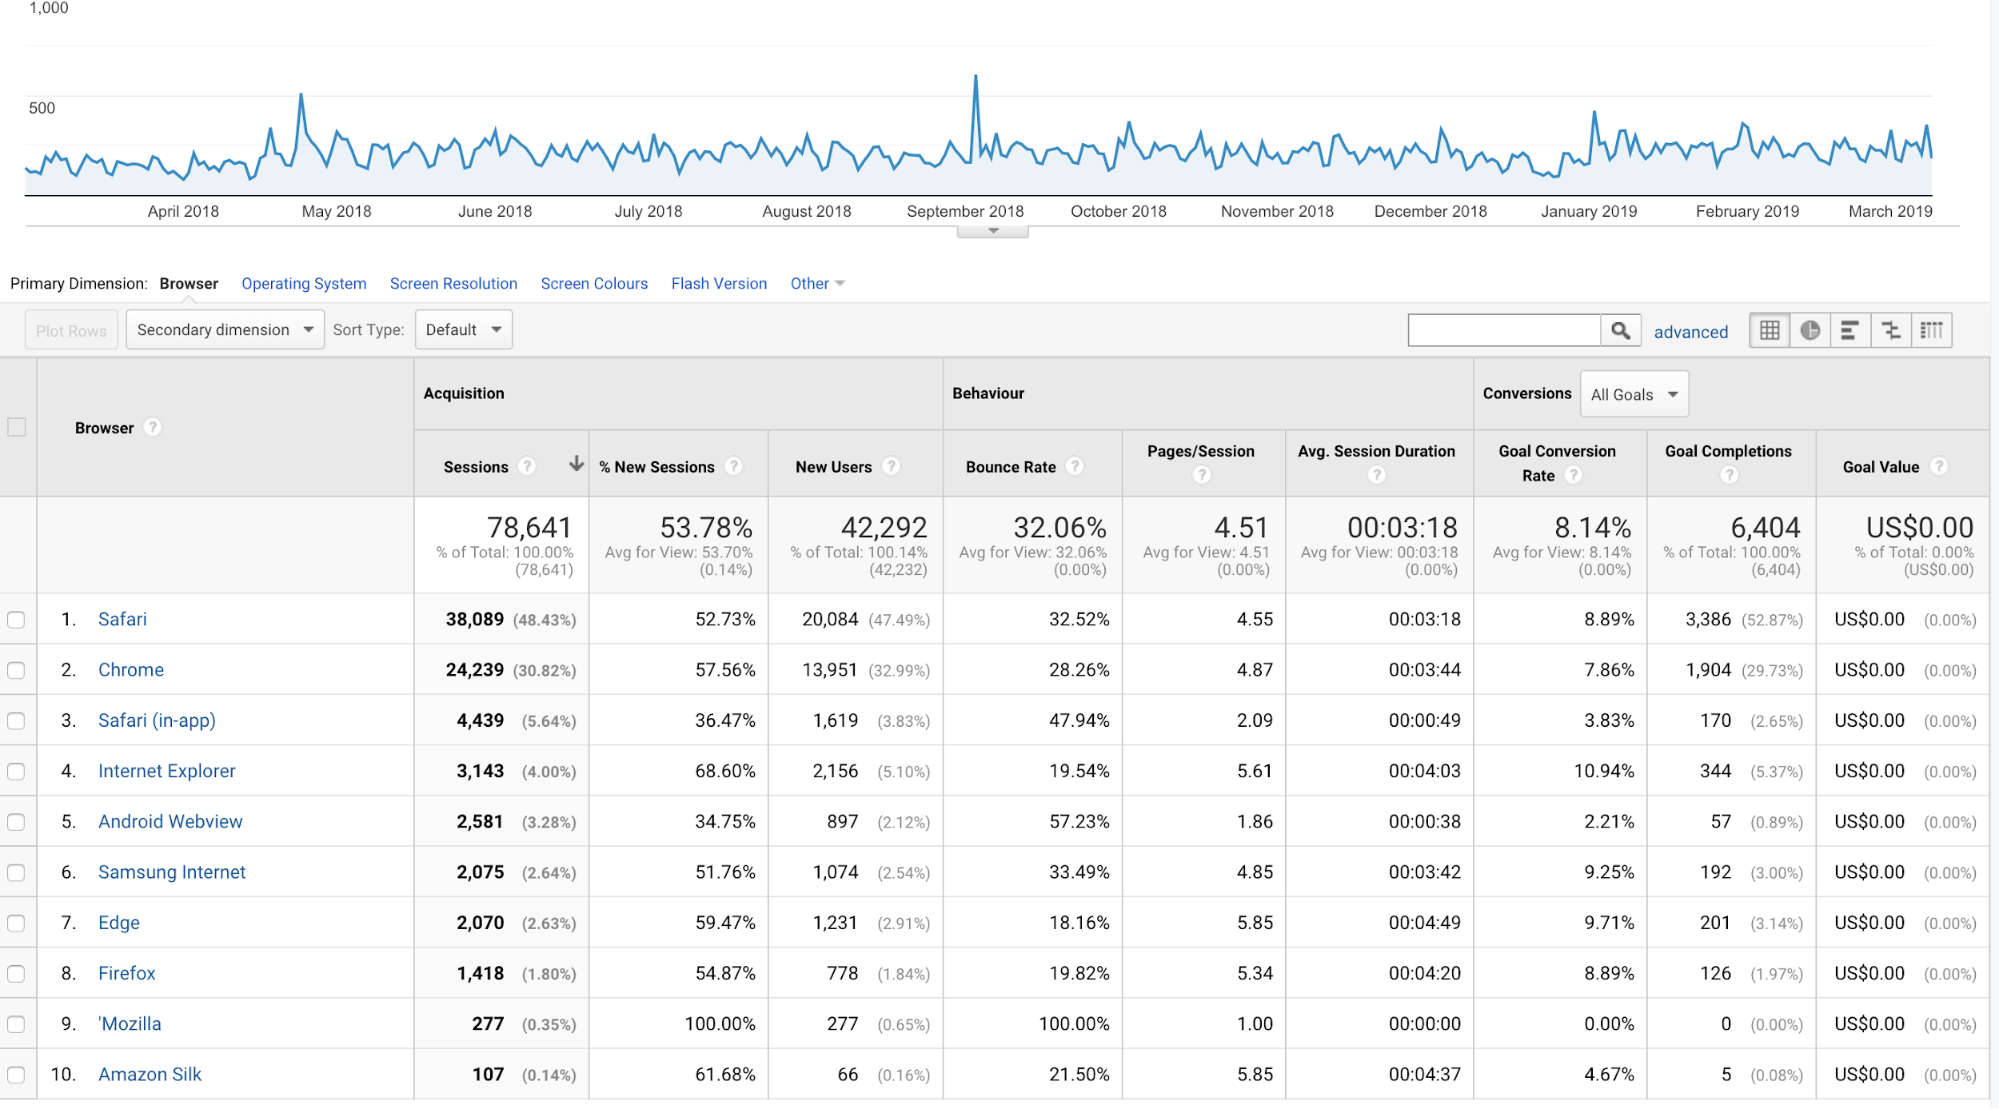Image resolution: width=1999 pixels, height=1109 pixels.
Task: Open help icon next to New Users
Action: point(891,466)
